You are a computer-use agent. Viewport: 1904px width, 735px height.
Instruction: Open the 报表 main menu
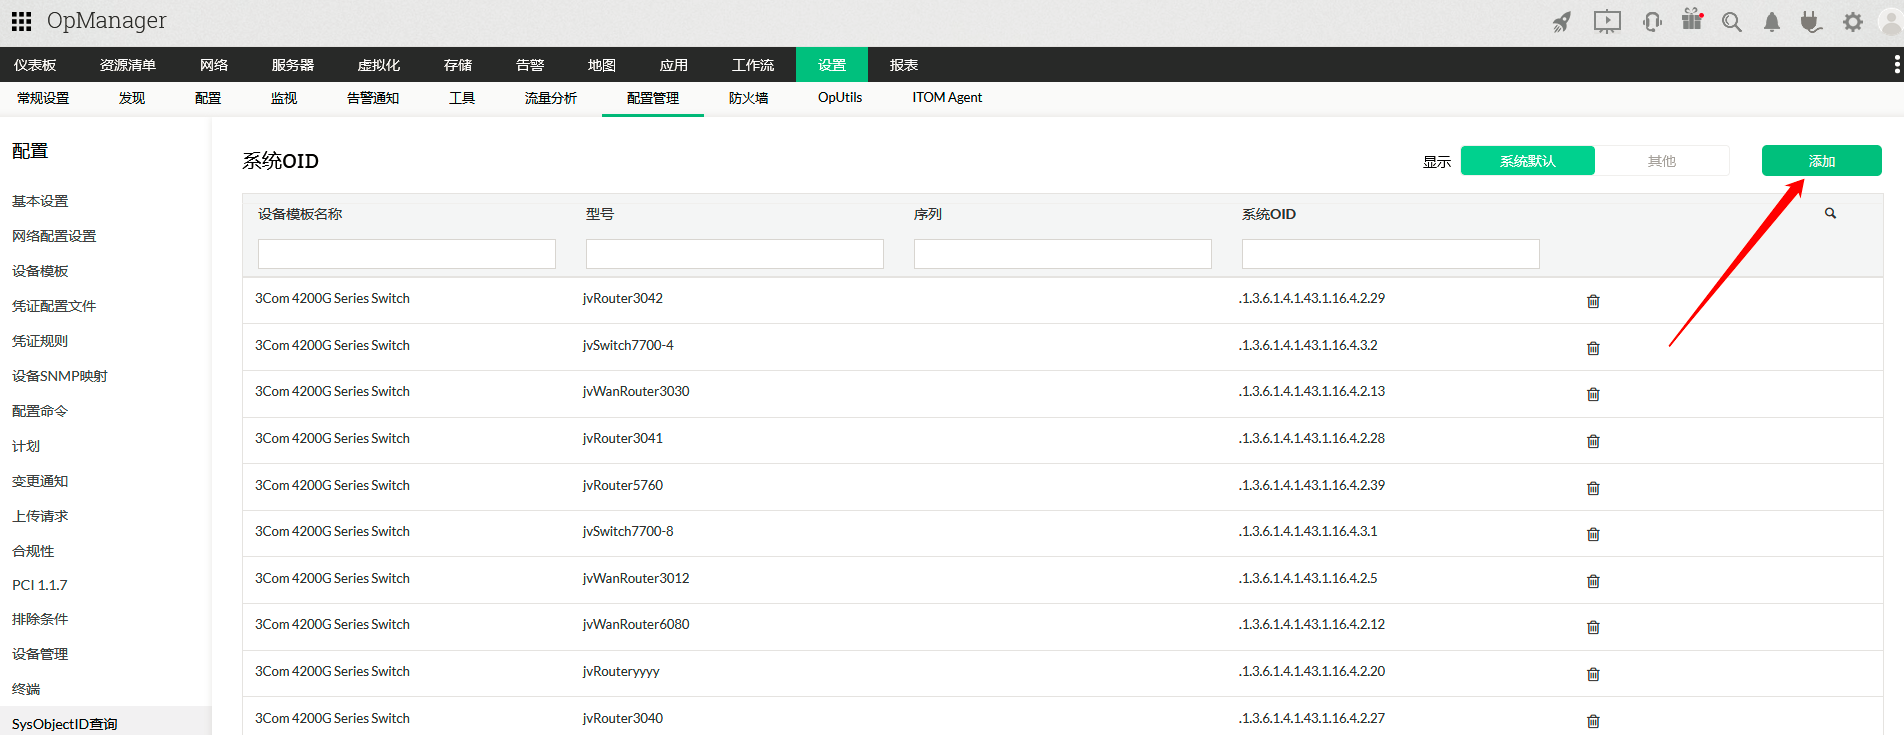[904, 65]
